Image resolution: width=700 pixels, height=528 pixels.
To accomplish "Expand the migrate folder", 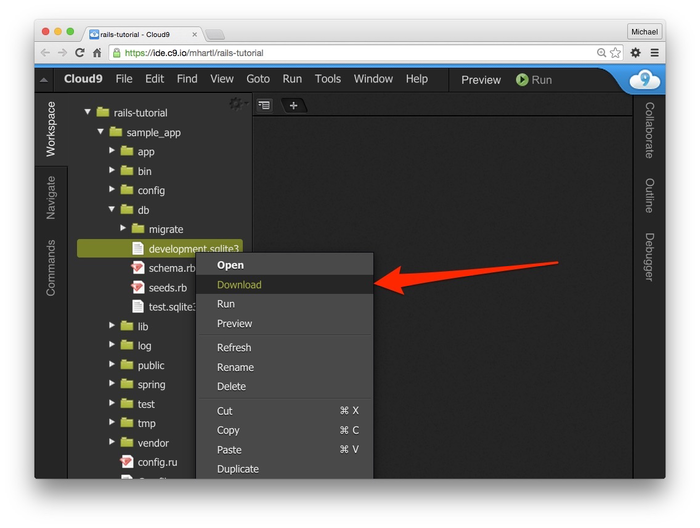I will tap(123, 229).
